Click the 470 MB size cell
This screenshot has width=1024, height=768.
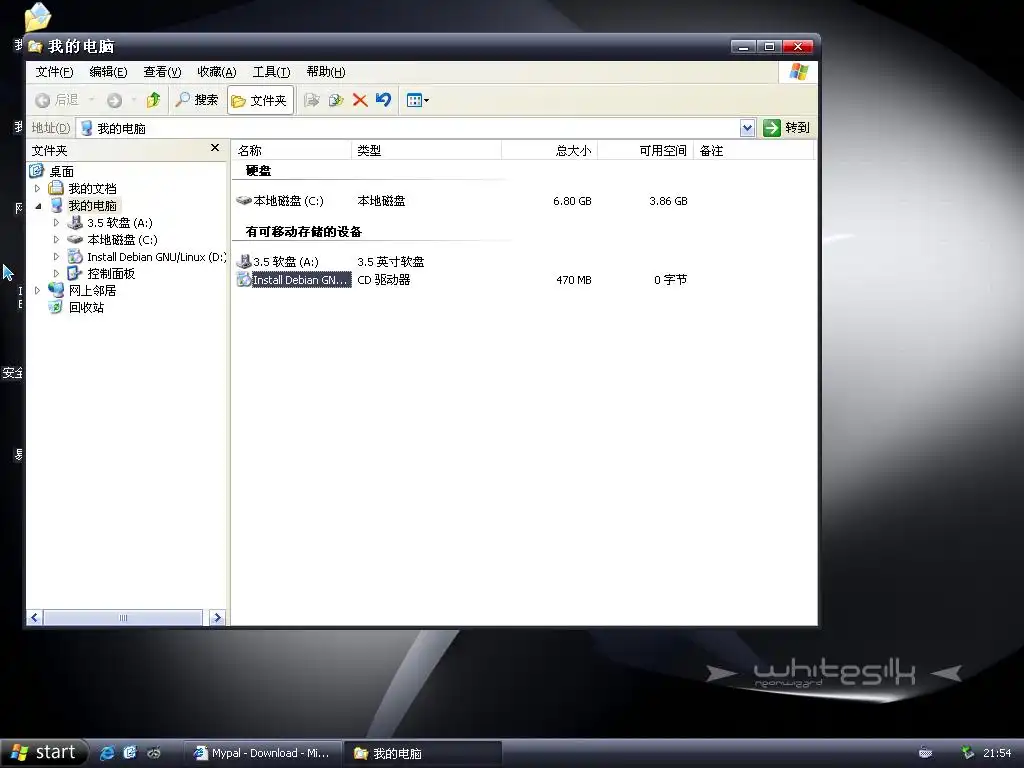click(573, 280)
